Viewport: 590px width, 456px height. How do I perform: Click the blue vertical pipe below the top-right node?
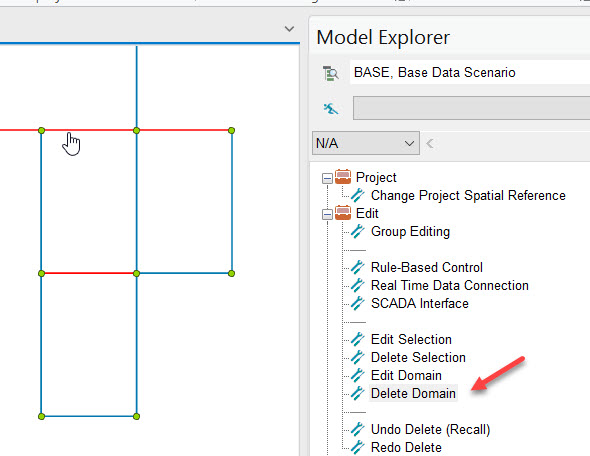[x=232, y=202]
